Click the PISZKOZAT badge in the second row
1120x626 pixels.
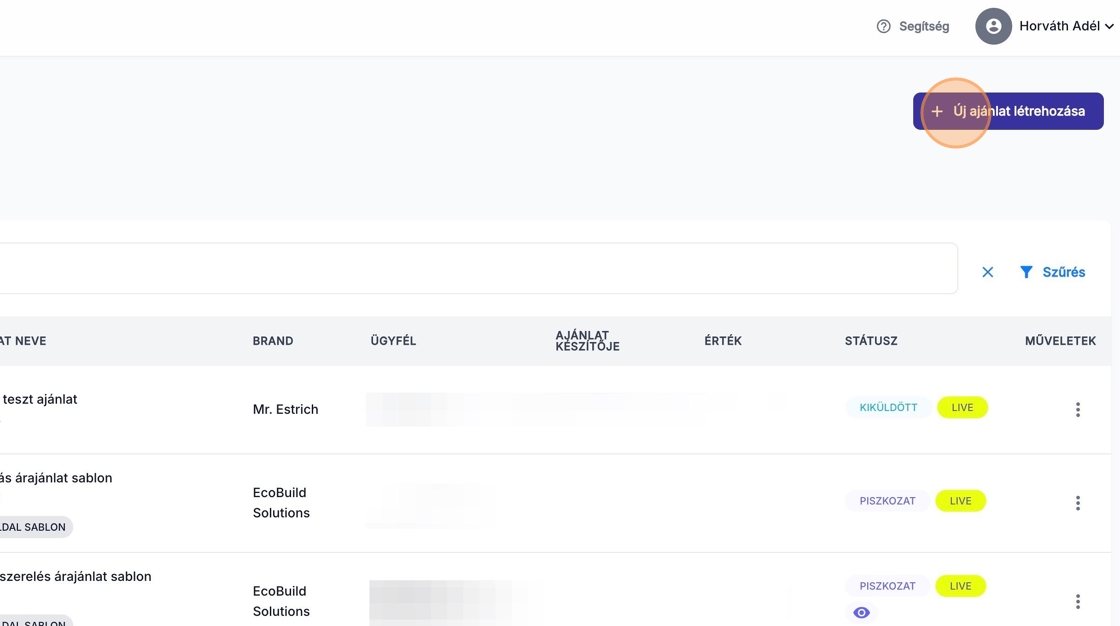pyautogui.click(x=887, y=501)
